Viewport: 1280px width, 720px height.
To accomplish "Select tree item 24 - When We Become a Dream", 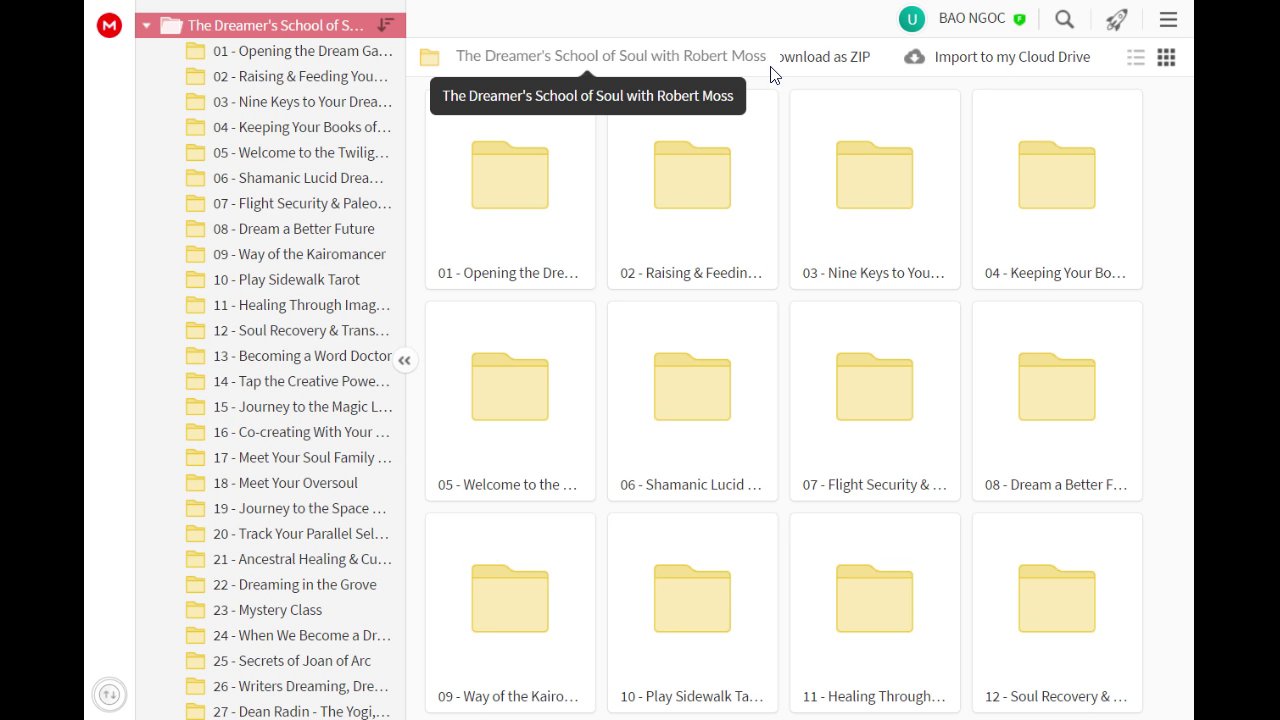I will click(289, 635).
